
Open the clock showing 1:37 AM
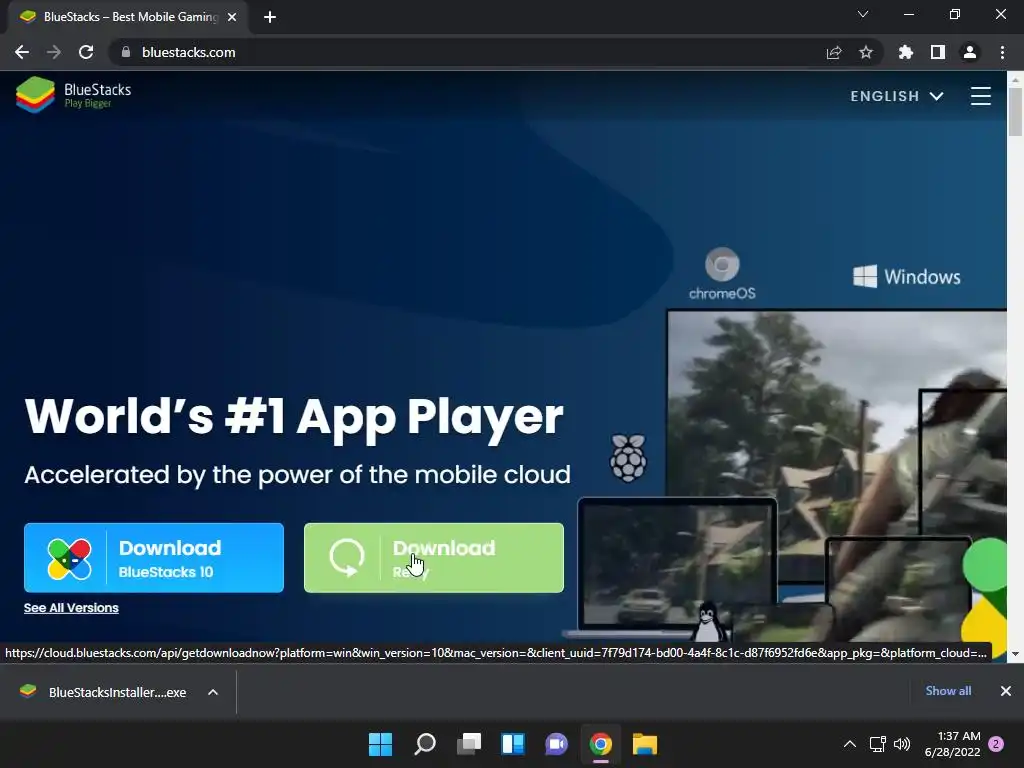coord(952,744)
